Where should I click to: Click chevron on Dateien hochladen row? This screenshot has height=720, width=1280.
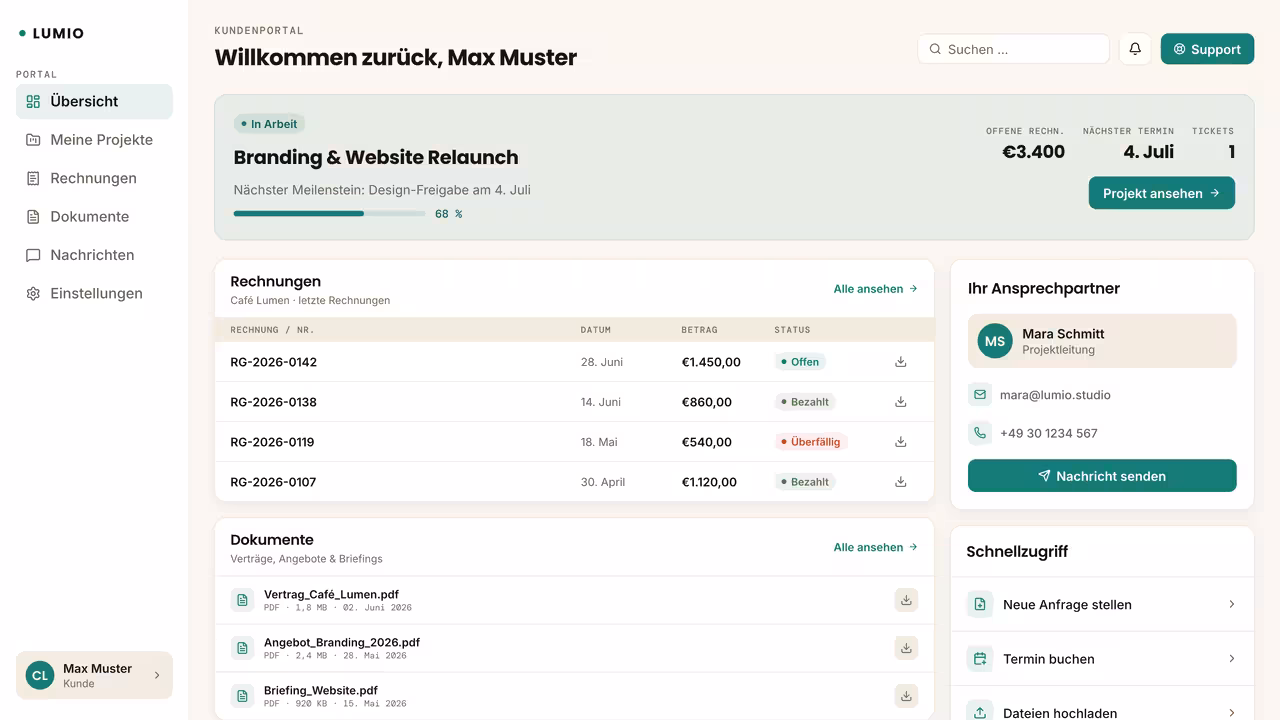coord(1232,713)
